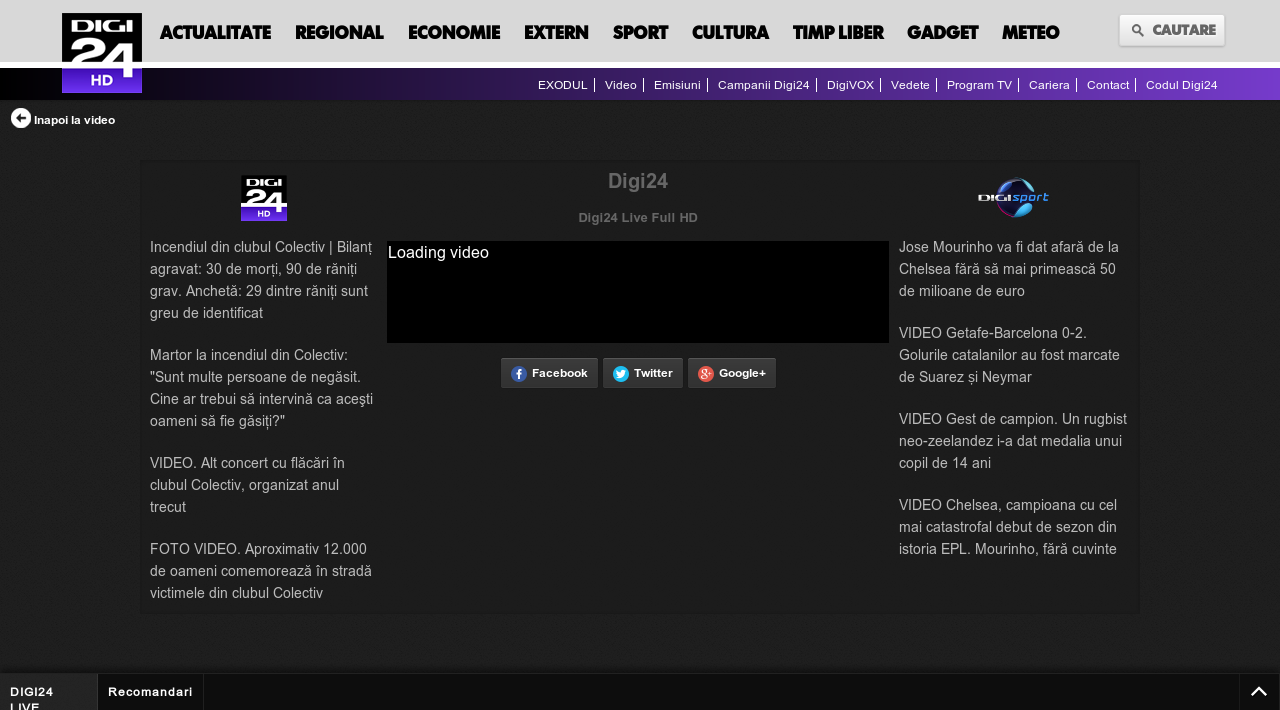Viewport: 1280px width, 710px height.
Task: Click the Digi24 HD logo in header
Action: [102, 53]
